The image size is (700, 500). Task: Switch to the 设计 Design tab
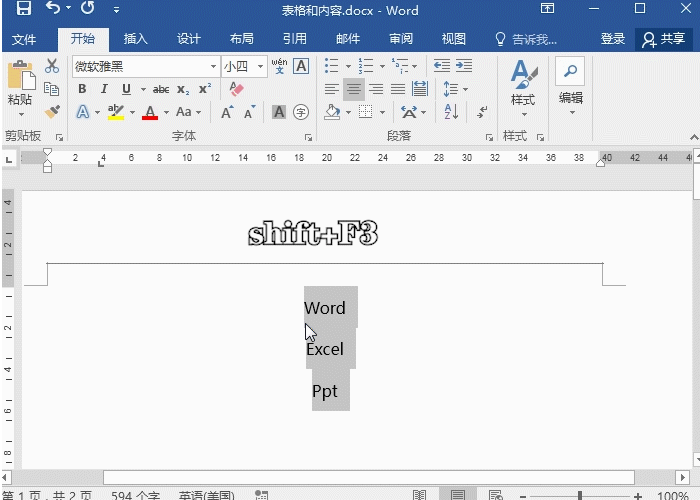click(x=189, y=39)
